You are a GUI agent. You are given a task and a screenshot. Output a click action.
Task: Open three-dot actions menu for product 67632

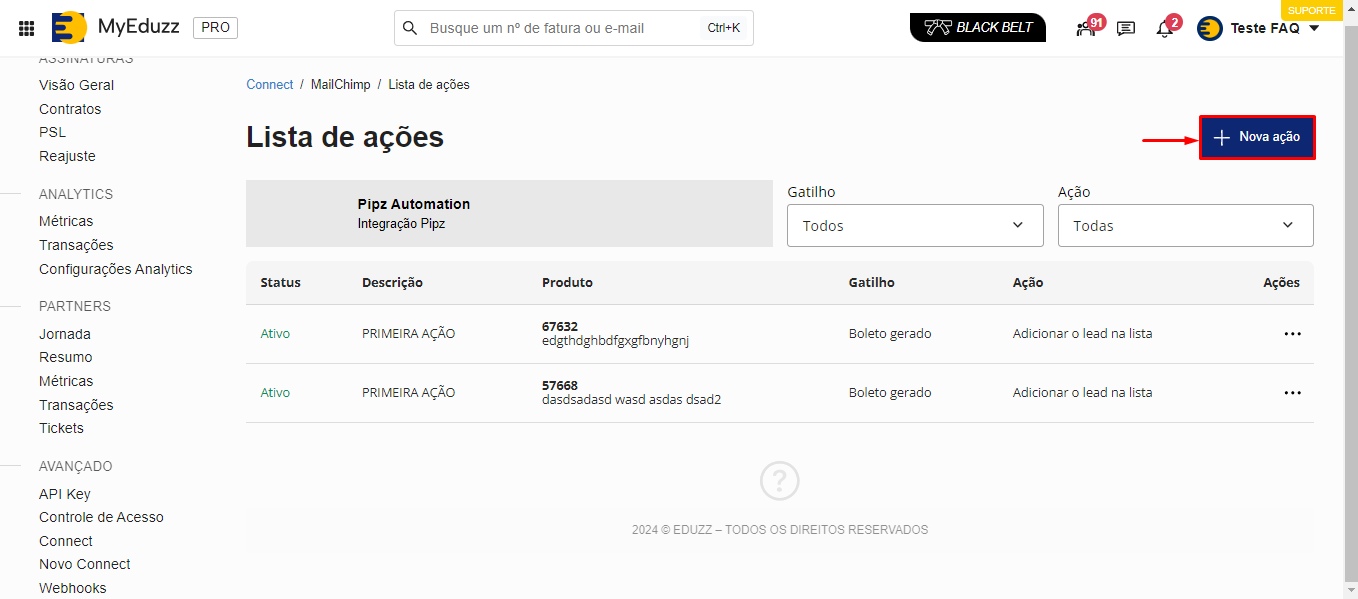coord(1292,334)
